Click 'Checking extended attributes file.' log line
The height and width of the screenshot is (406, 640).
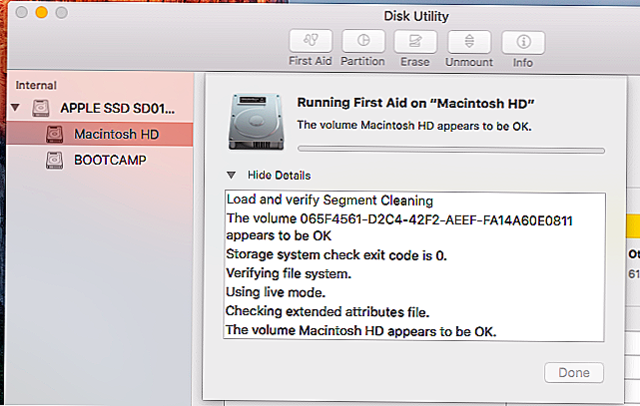click(328, 312)
